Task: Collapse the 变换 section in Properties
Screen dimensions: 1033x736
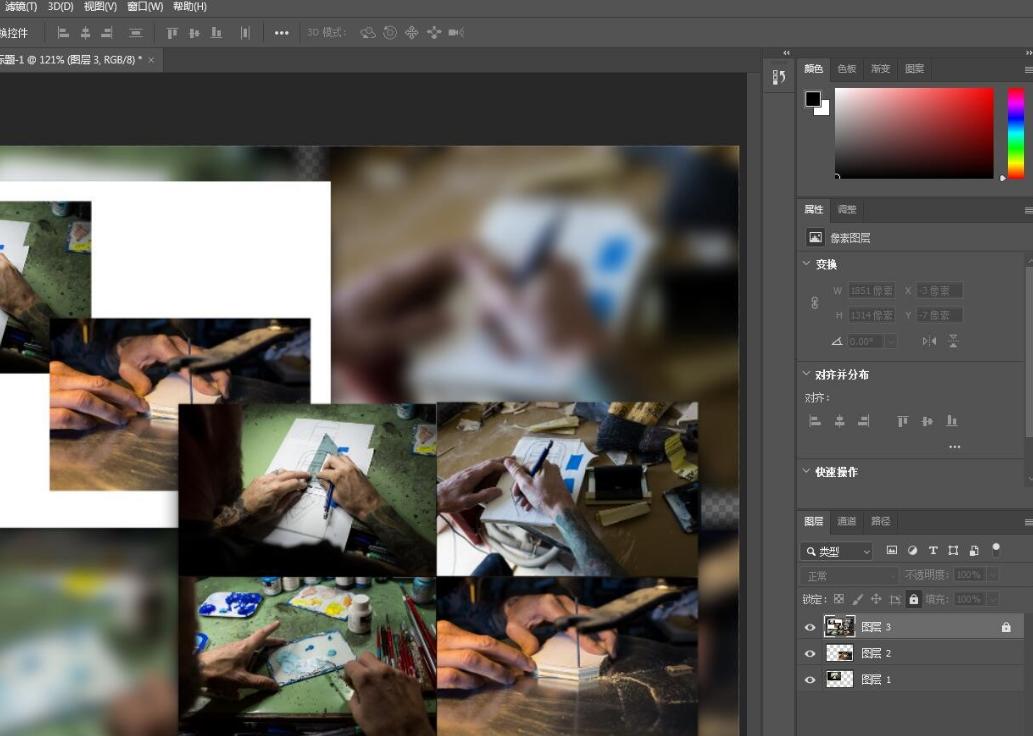Action: pos(805,264)
